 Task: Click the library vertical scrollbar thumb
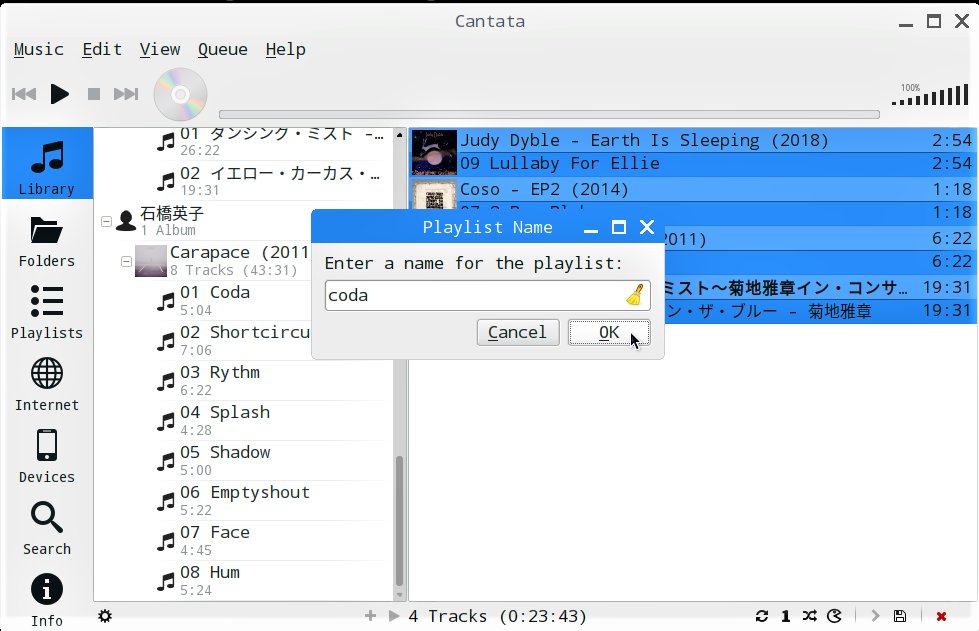click(400, 520)
